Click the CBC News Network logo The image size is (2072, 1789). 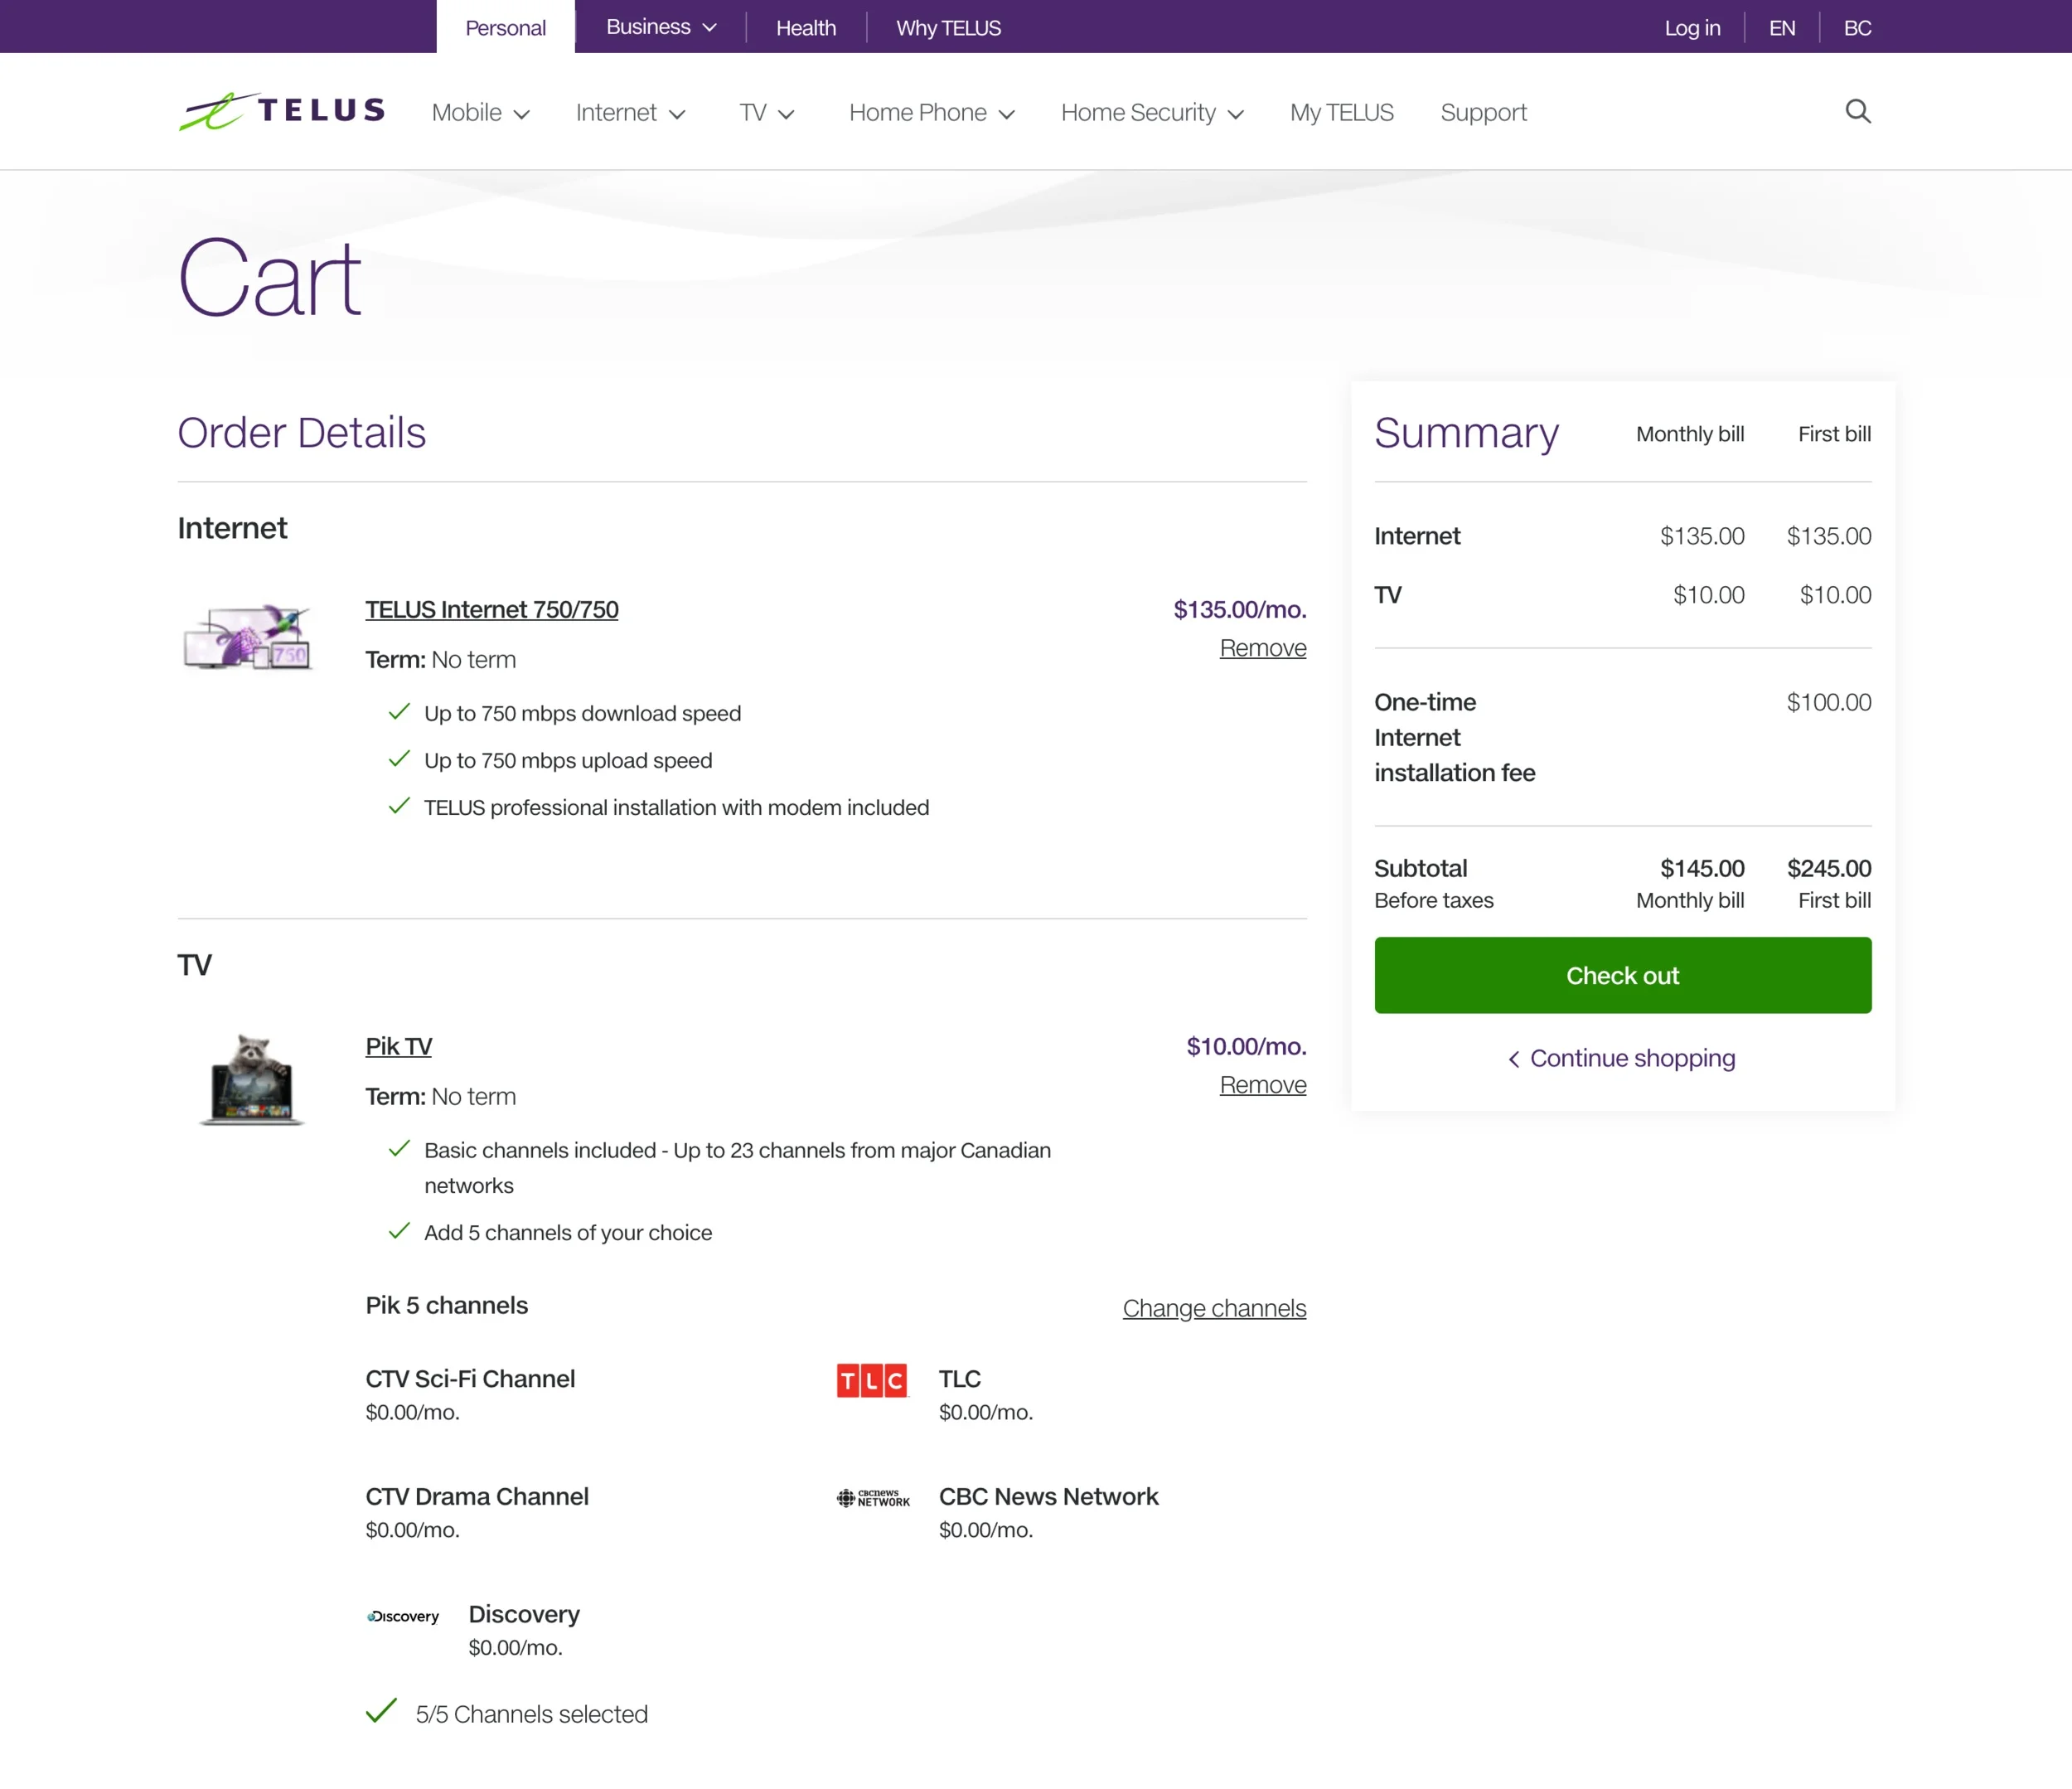coord(873,1498)
